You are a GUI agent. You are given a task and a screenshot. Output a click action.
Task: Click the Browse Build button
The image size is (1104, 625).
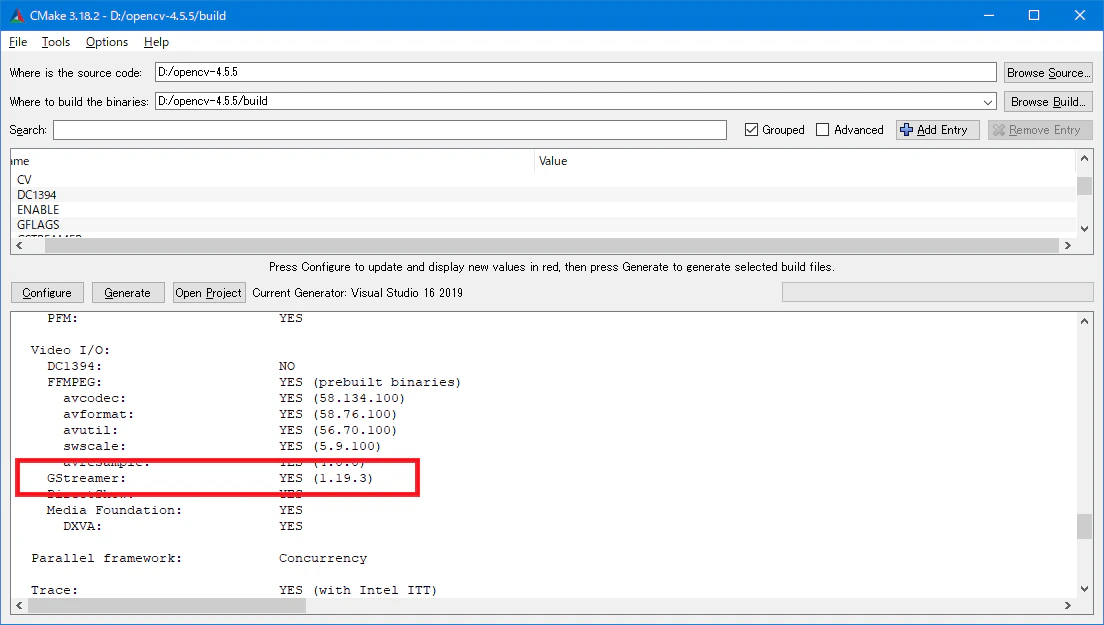(1048, 101)
